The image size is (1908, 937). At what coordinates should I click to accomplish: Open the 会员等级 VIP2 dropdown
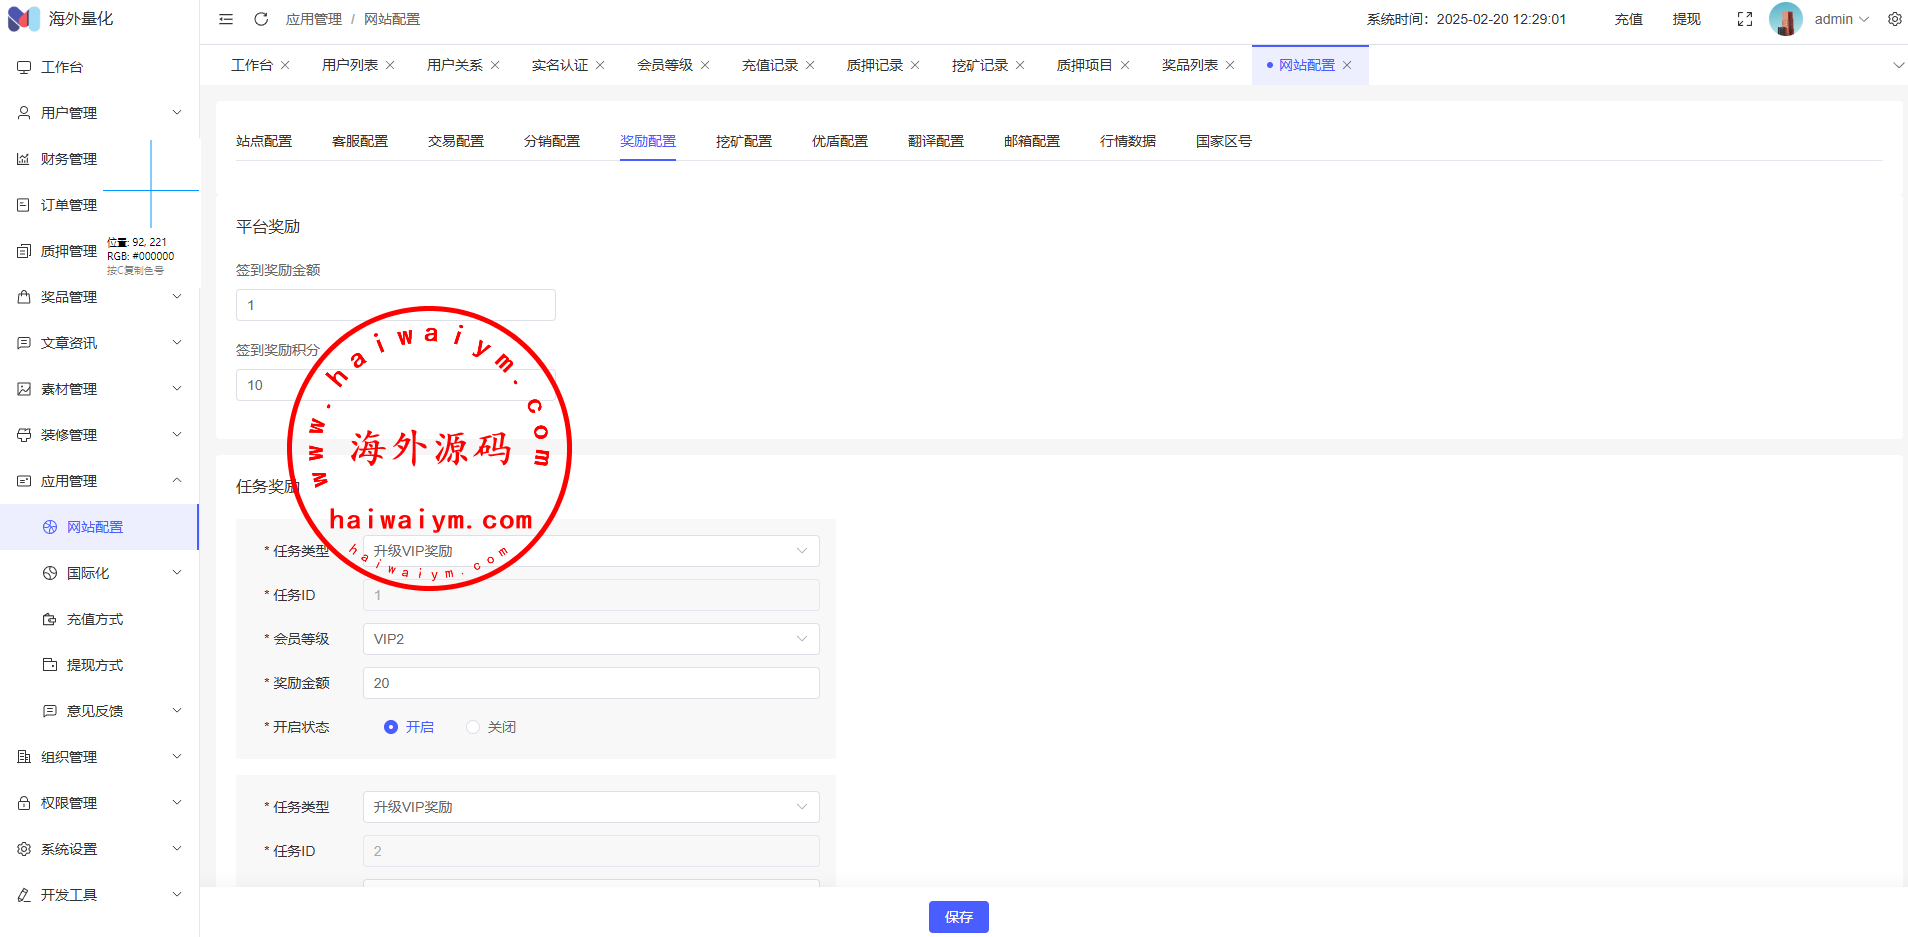click(590, 639)
